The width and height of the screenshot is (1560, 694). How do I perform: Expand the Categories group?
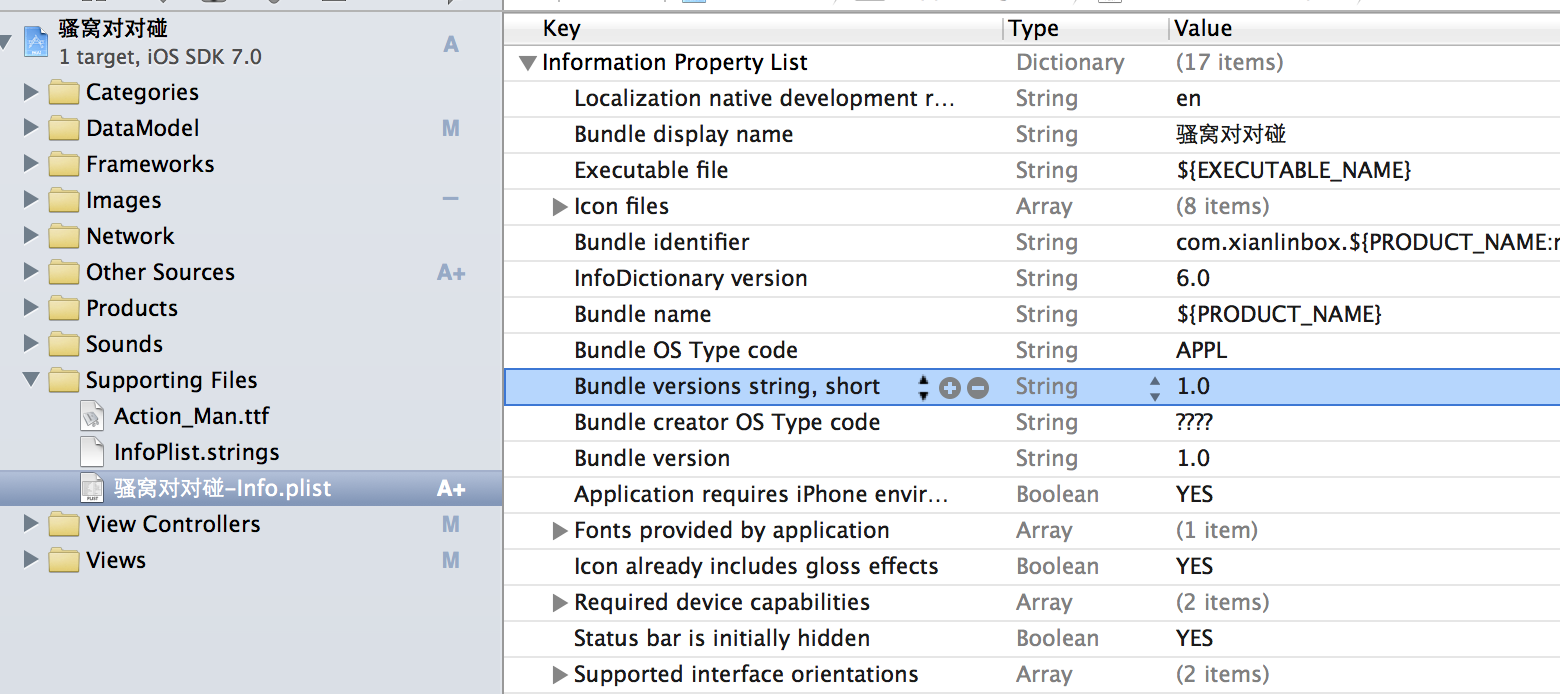31,93
